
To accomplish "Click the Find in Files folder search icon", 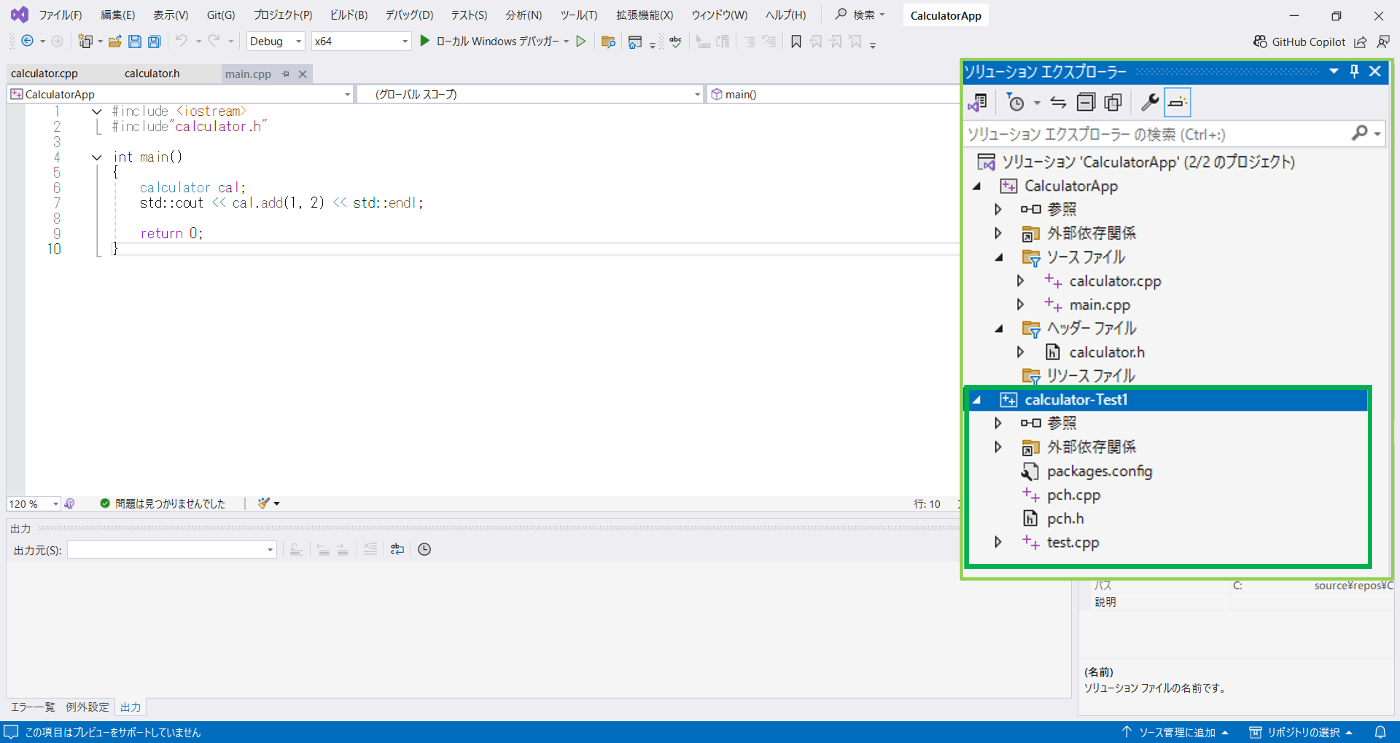I will click(608, 41).
